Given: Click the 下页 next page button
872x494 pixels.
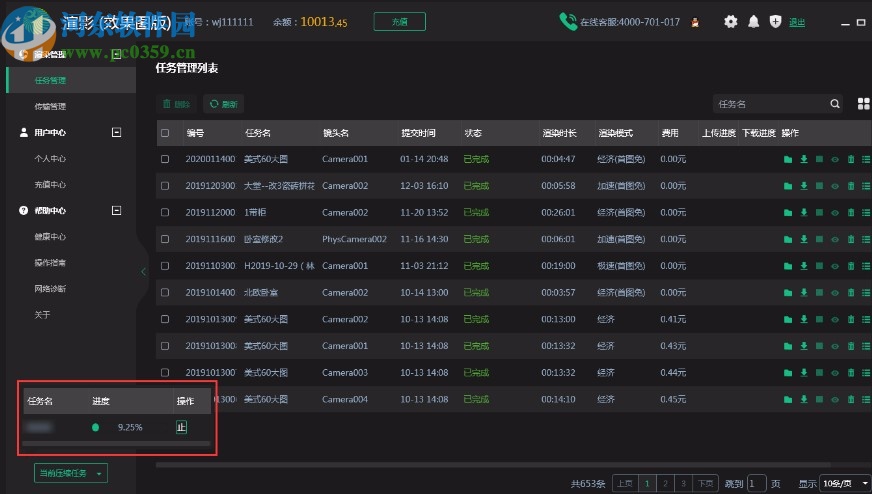Looking at the screenshot, I should (705, 483).
